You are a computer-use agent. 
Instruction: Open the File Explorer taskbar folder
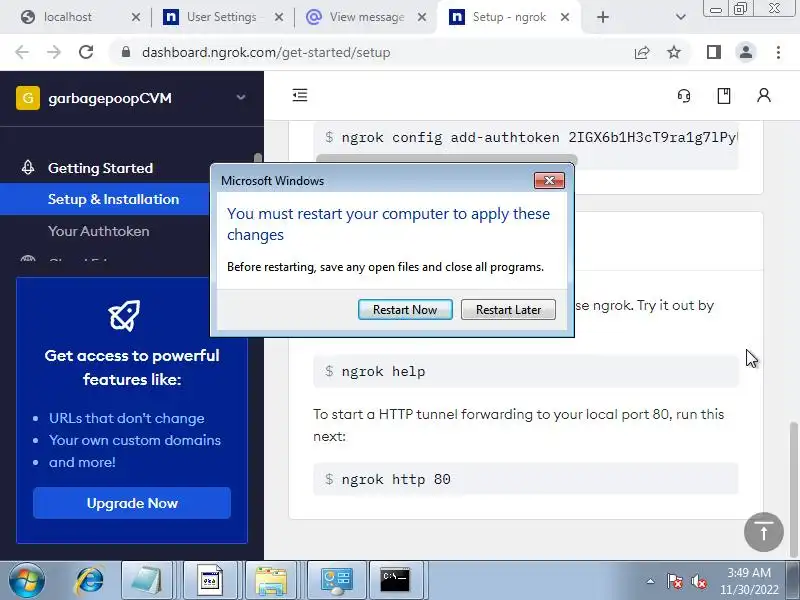click(272, 581)
